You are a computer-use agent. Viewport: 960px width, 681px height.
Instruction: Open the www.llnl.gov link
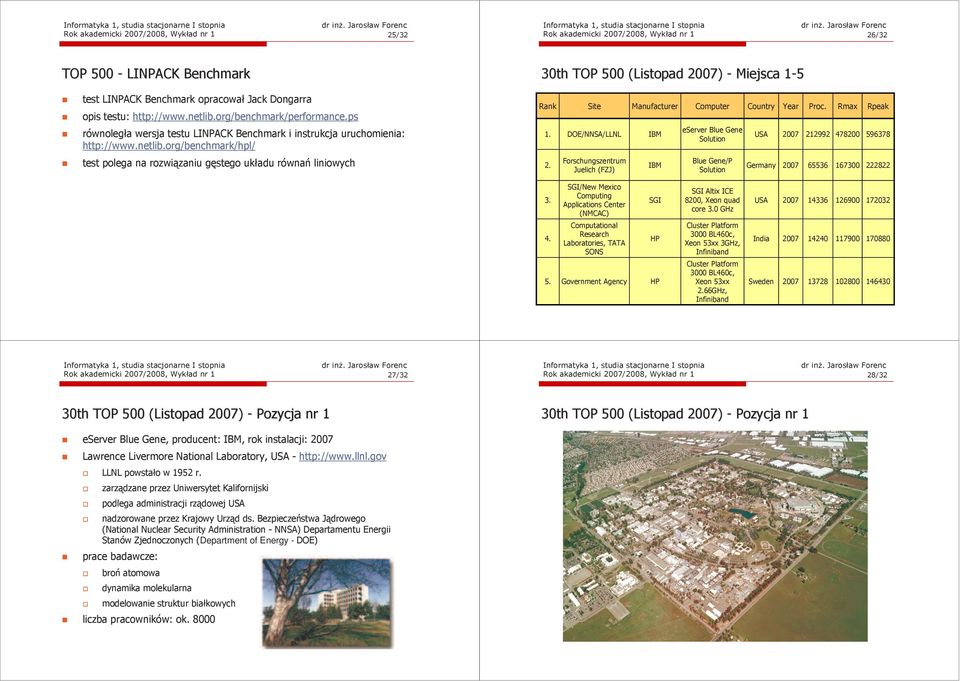tap(343, 456)
